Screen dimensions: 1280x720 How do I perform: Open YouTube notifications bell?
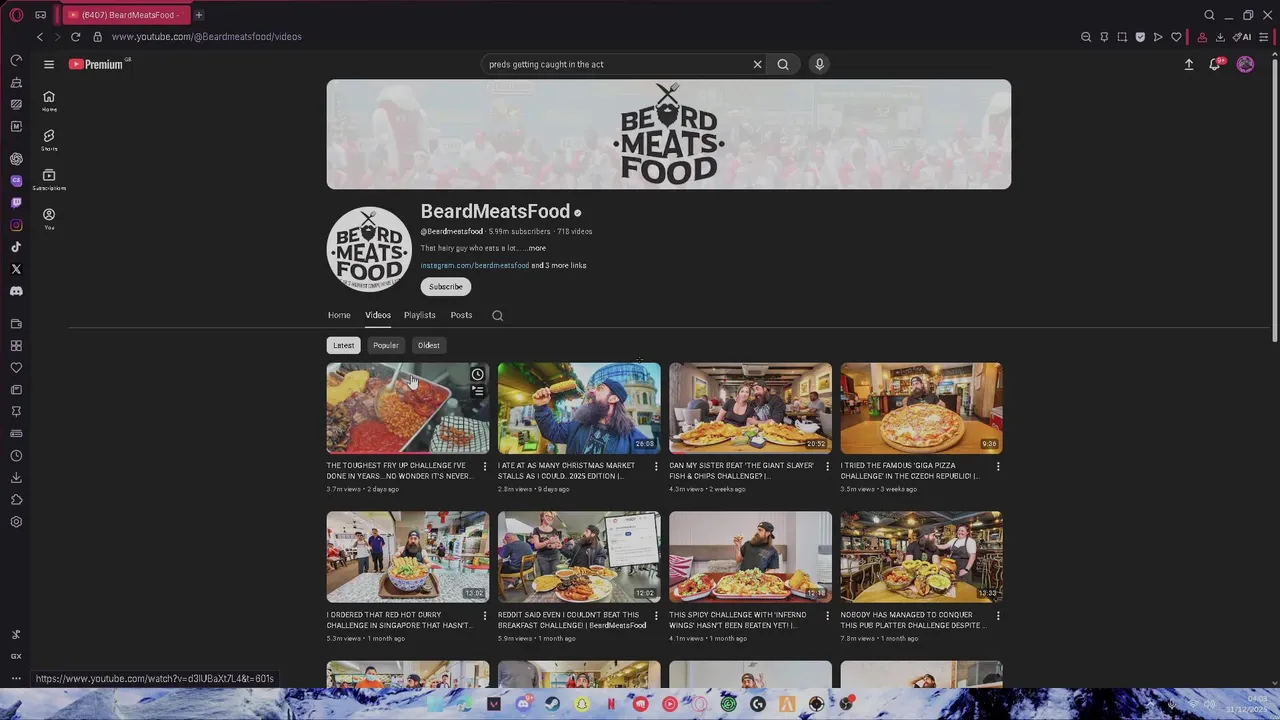[x=1215, y=64]
